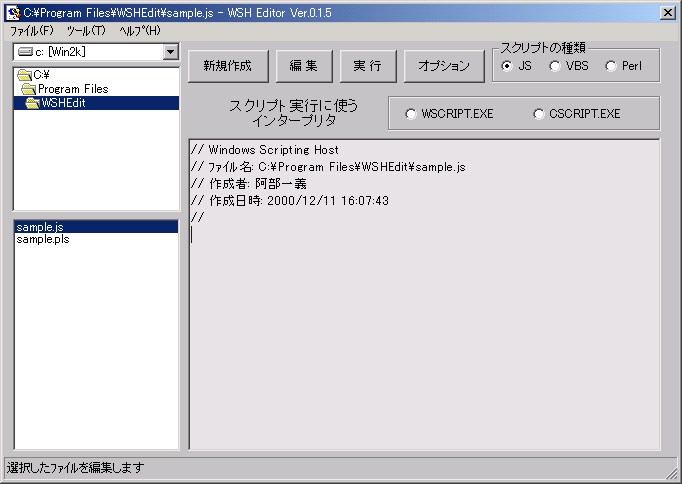This screenshot has height=484, width=682.
Task: Choose WSCRIPT.EXE as interpreter
Action: (x=411, y=114)
